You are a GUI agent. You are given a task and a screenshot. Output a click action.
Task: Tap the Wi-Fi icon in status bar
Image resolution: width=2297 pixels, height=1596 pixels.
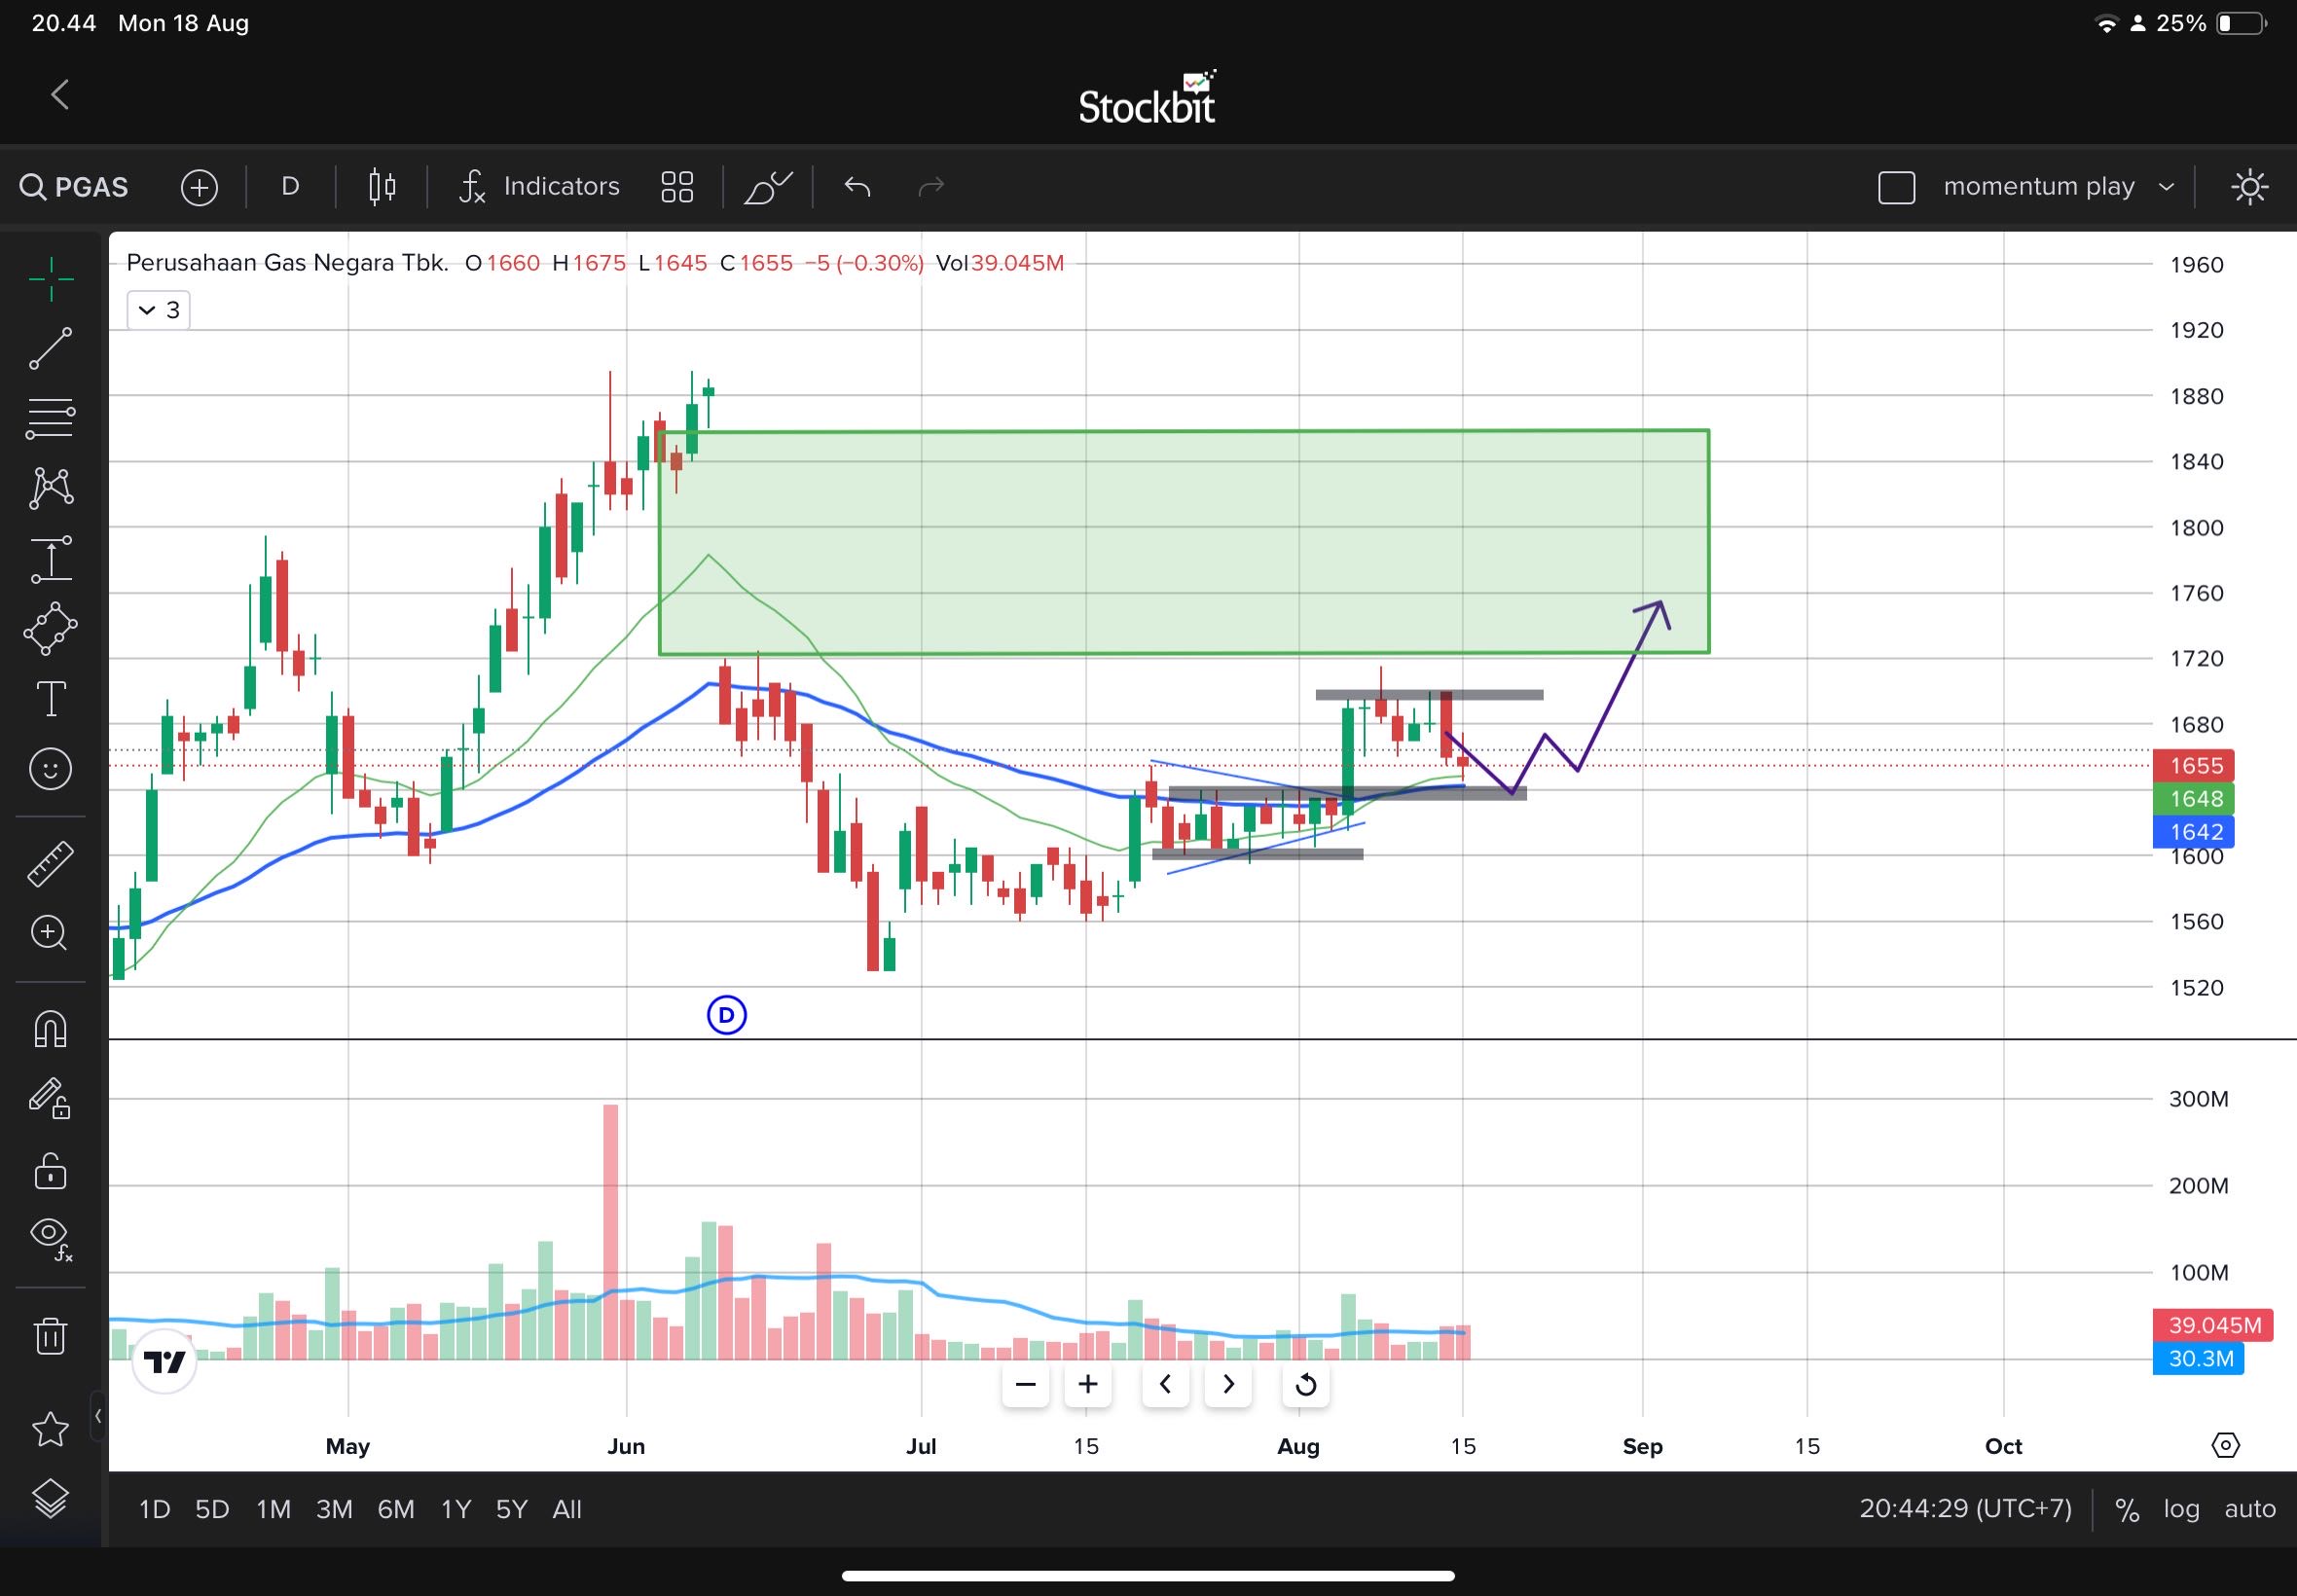tap(2106, 24)
